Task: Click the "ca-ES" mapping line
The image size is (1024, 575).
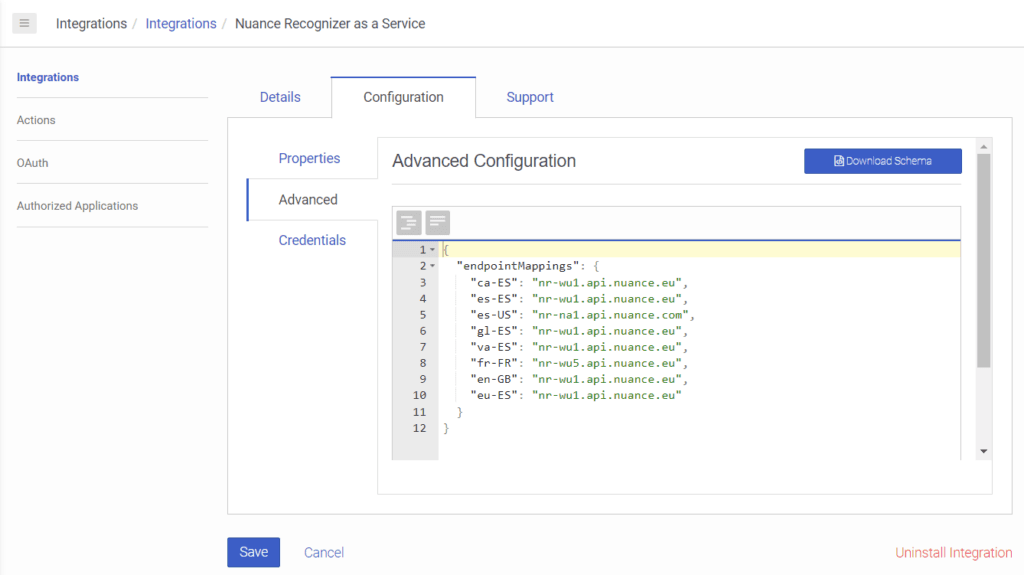Action: tap(579, 282)
